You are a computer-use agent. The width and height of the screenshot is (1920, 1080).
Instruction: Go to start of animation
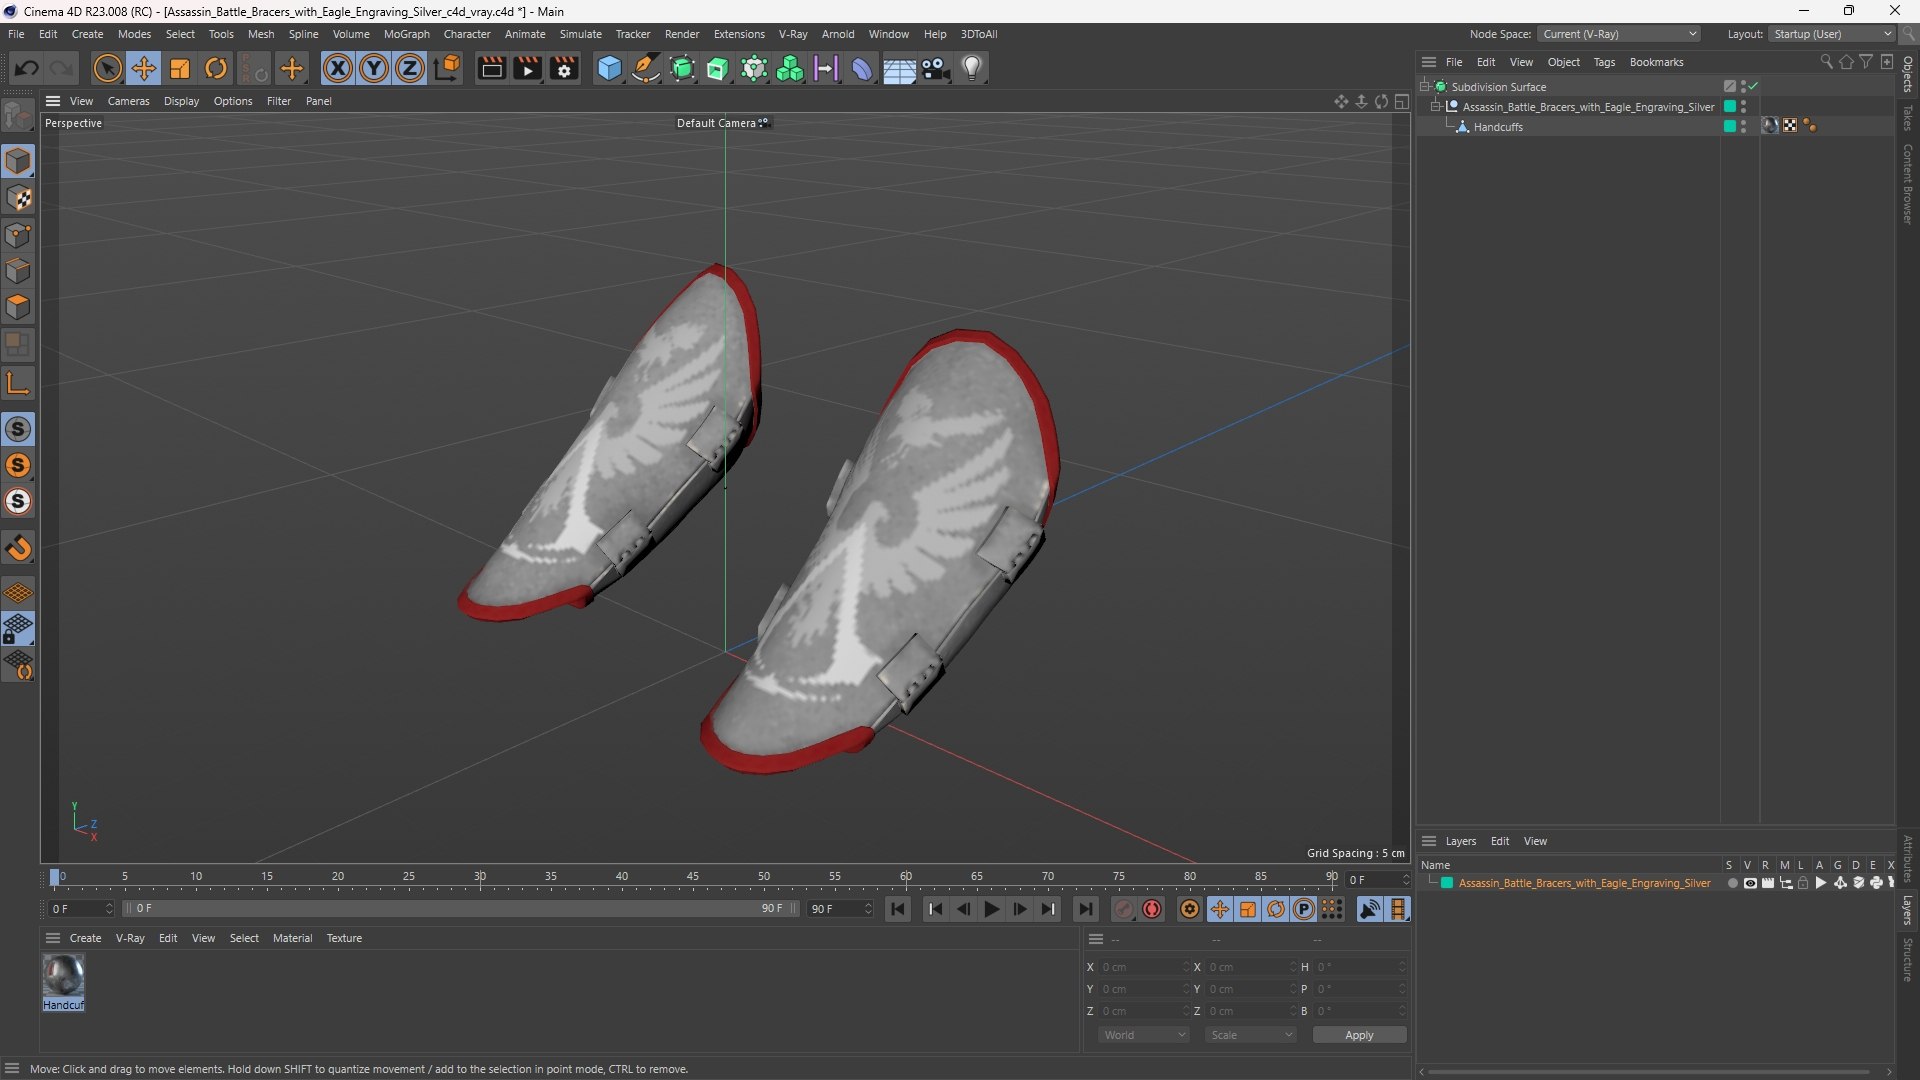[x=898, y=909]
